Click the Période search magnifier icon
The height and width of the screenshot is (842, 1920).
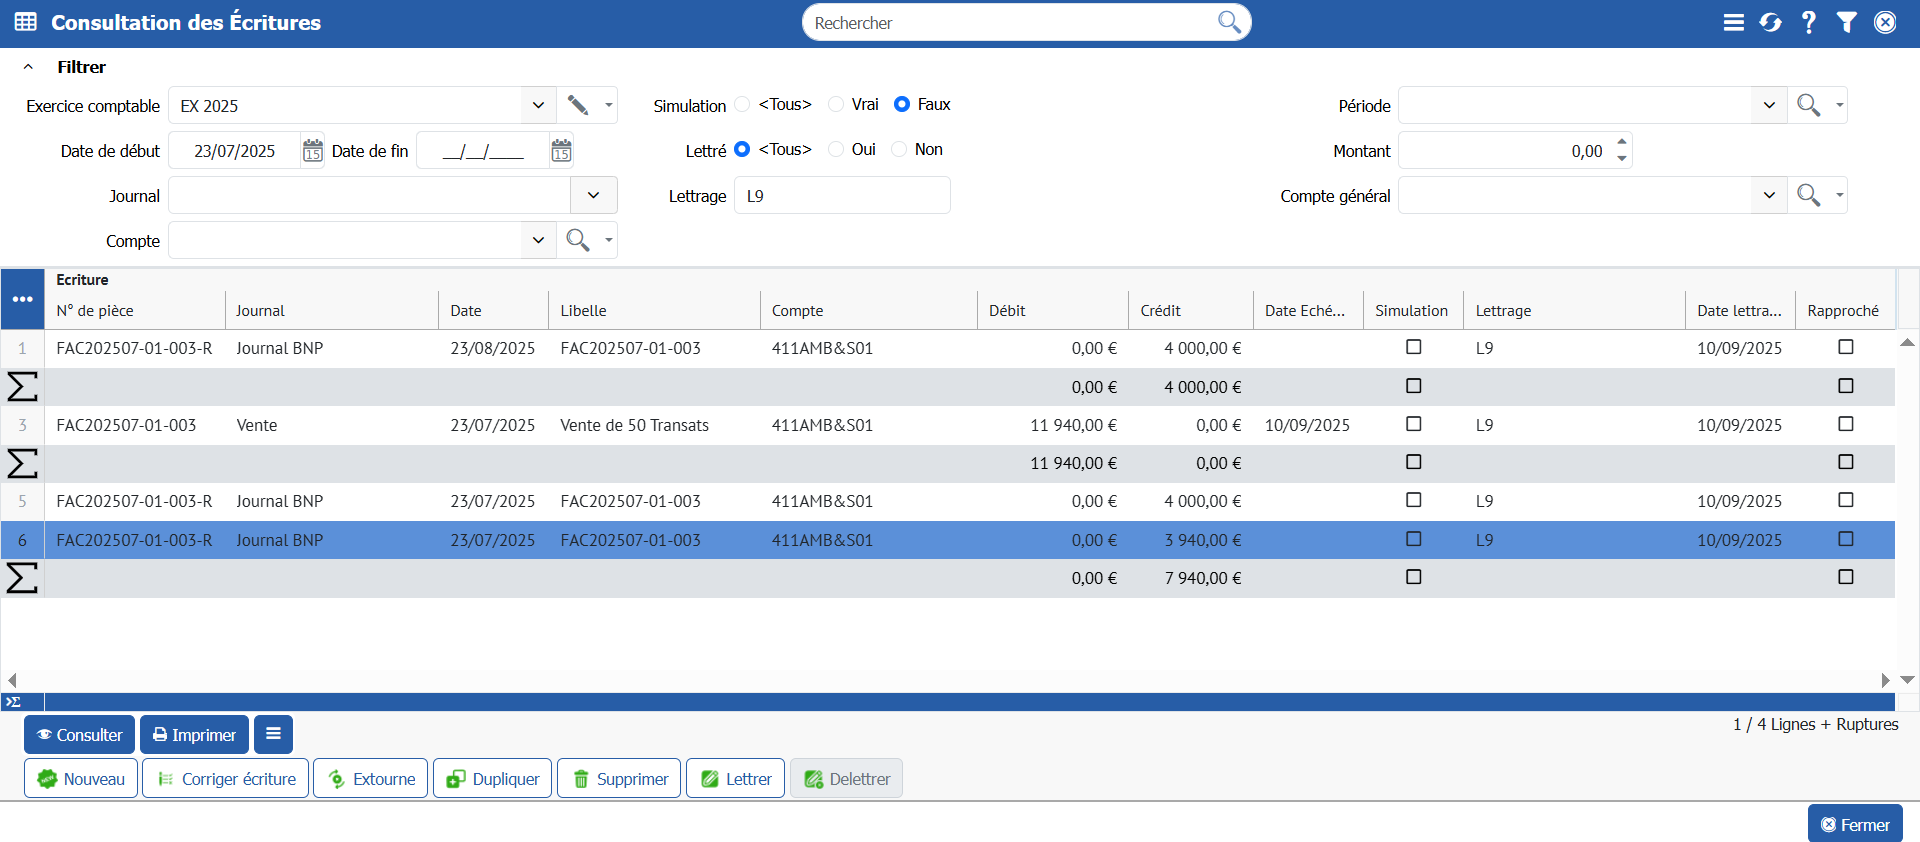1808,105
